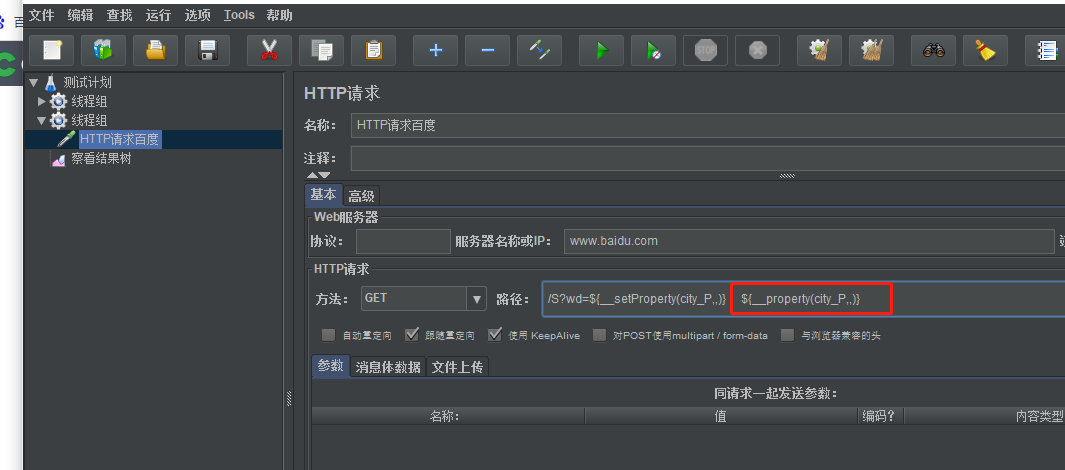Screen dimensions: 1065x470
Task: Open the 编辑 menu
Action: pos(80,14)
